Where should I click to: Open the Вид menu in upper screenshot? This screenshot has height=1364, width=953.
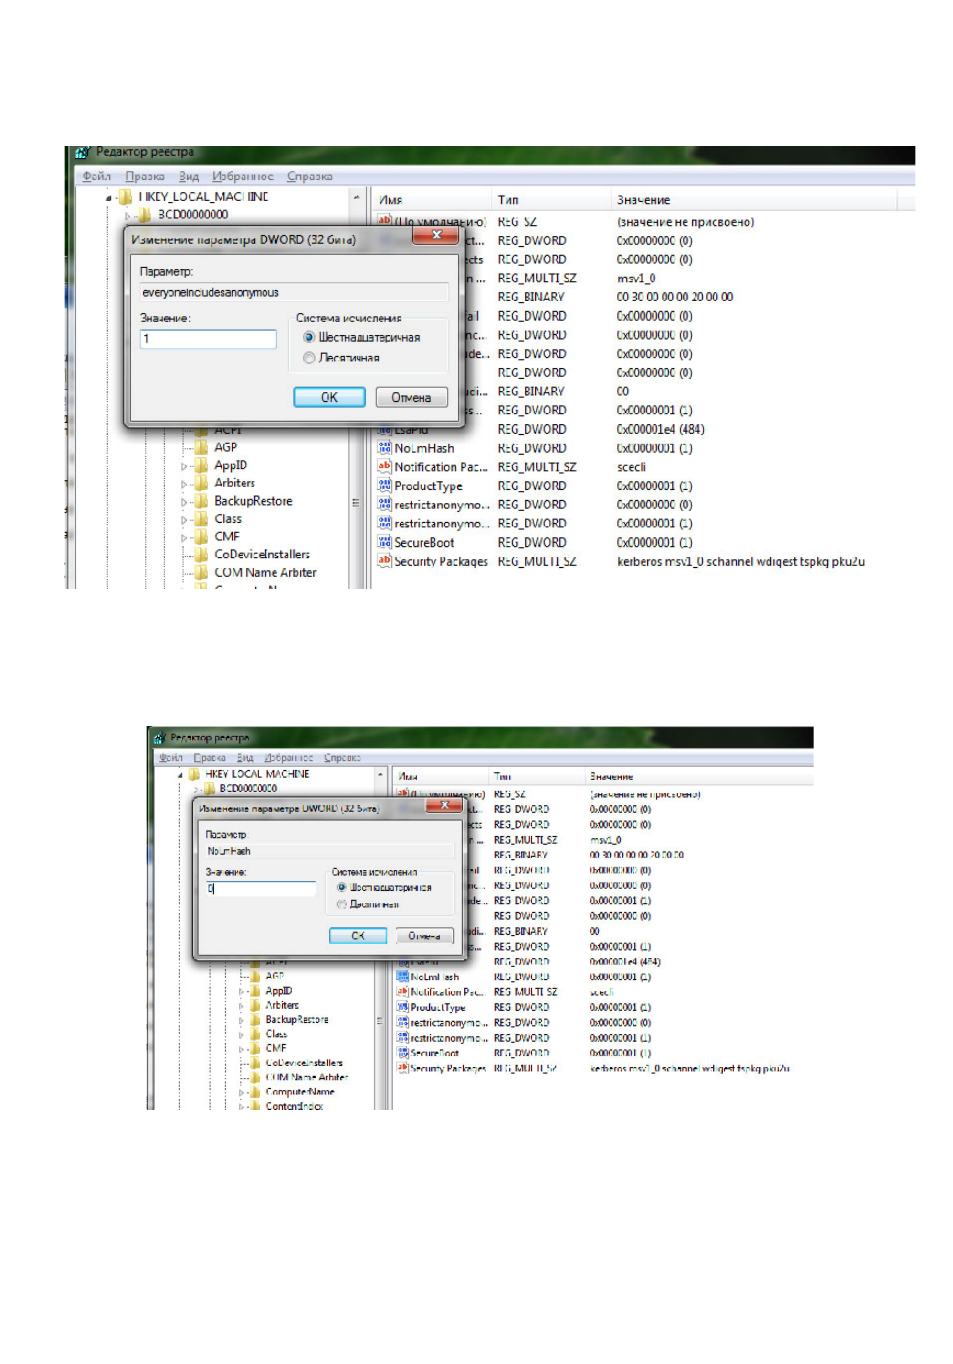[x=189, y=176]
